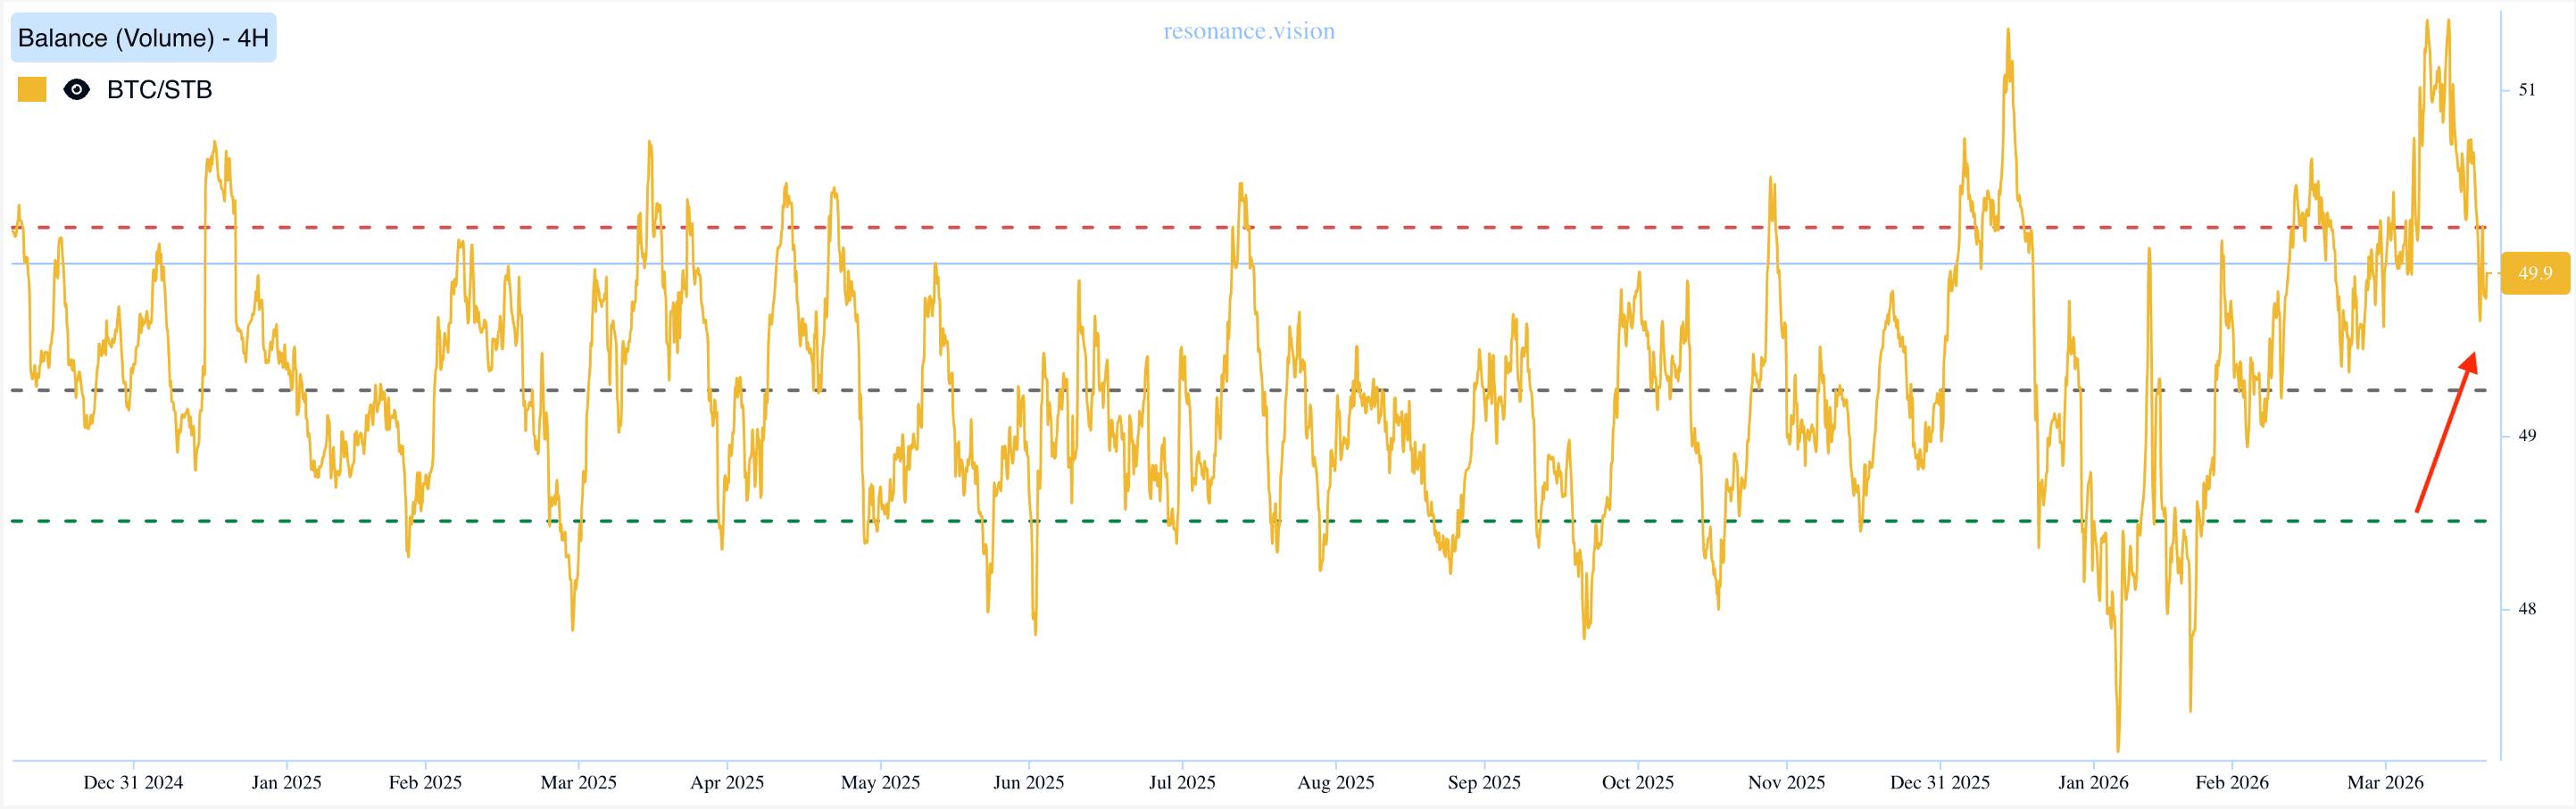Click the Mar 2026 axis label
This screenshot has width=2576, height=809.
click(x=2385, y=782)
